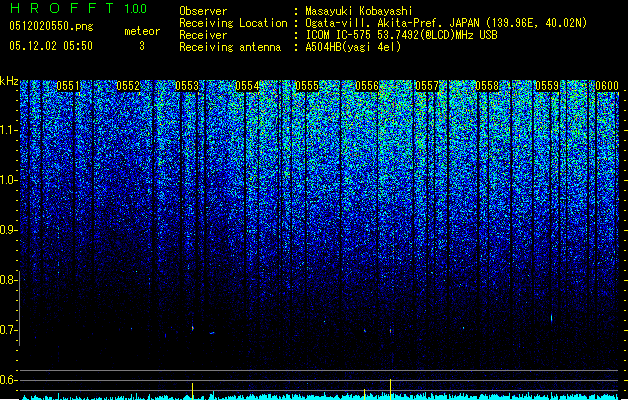This screenshot has height=400, width=629.
Task: Click the 1.0 kHz axis label
Action: (x=8, y=180)
